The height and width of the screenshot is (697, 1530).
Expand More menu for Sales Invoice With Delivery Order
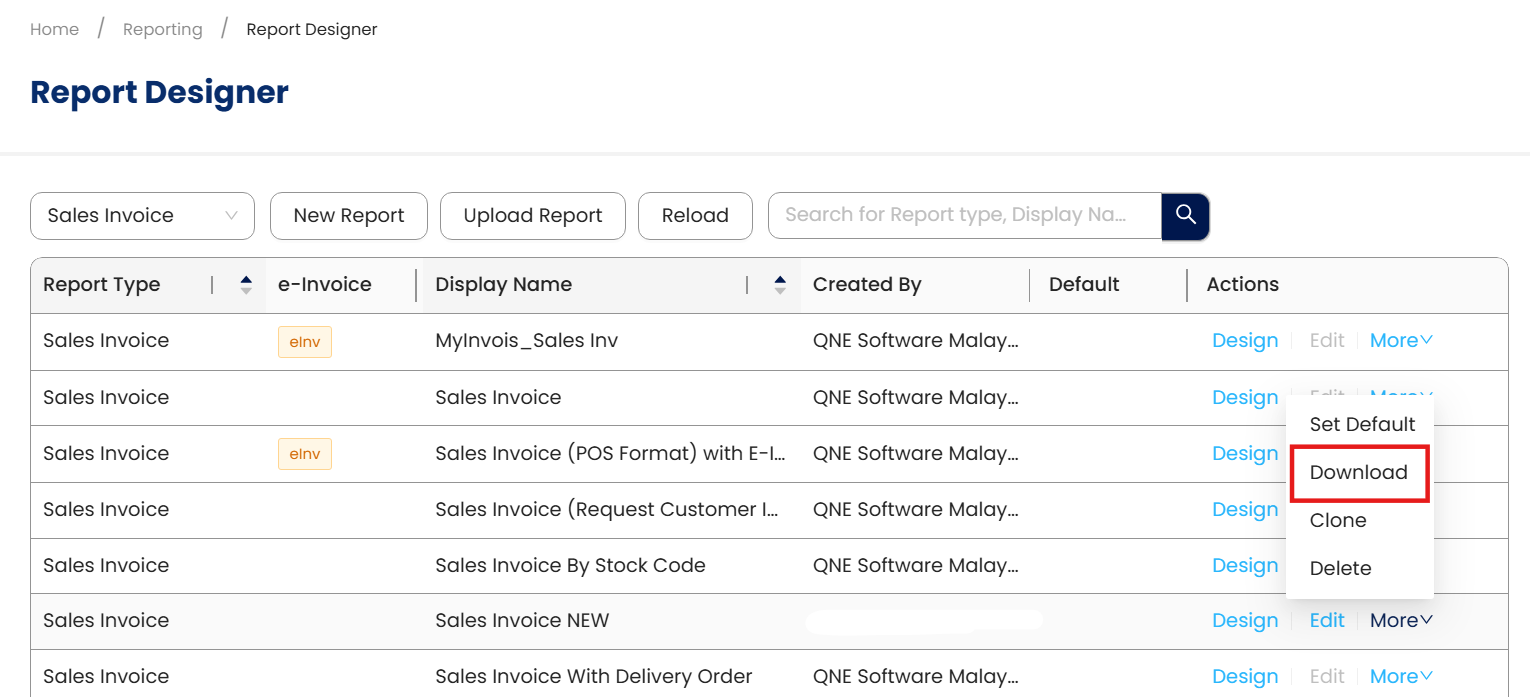1401,677
